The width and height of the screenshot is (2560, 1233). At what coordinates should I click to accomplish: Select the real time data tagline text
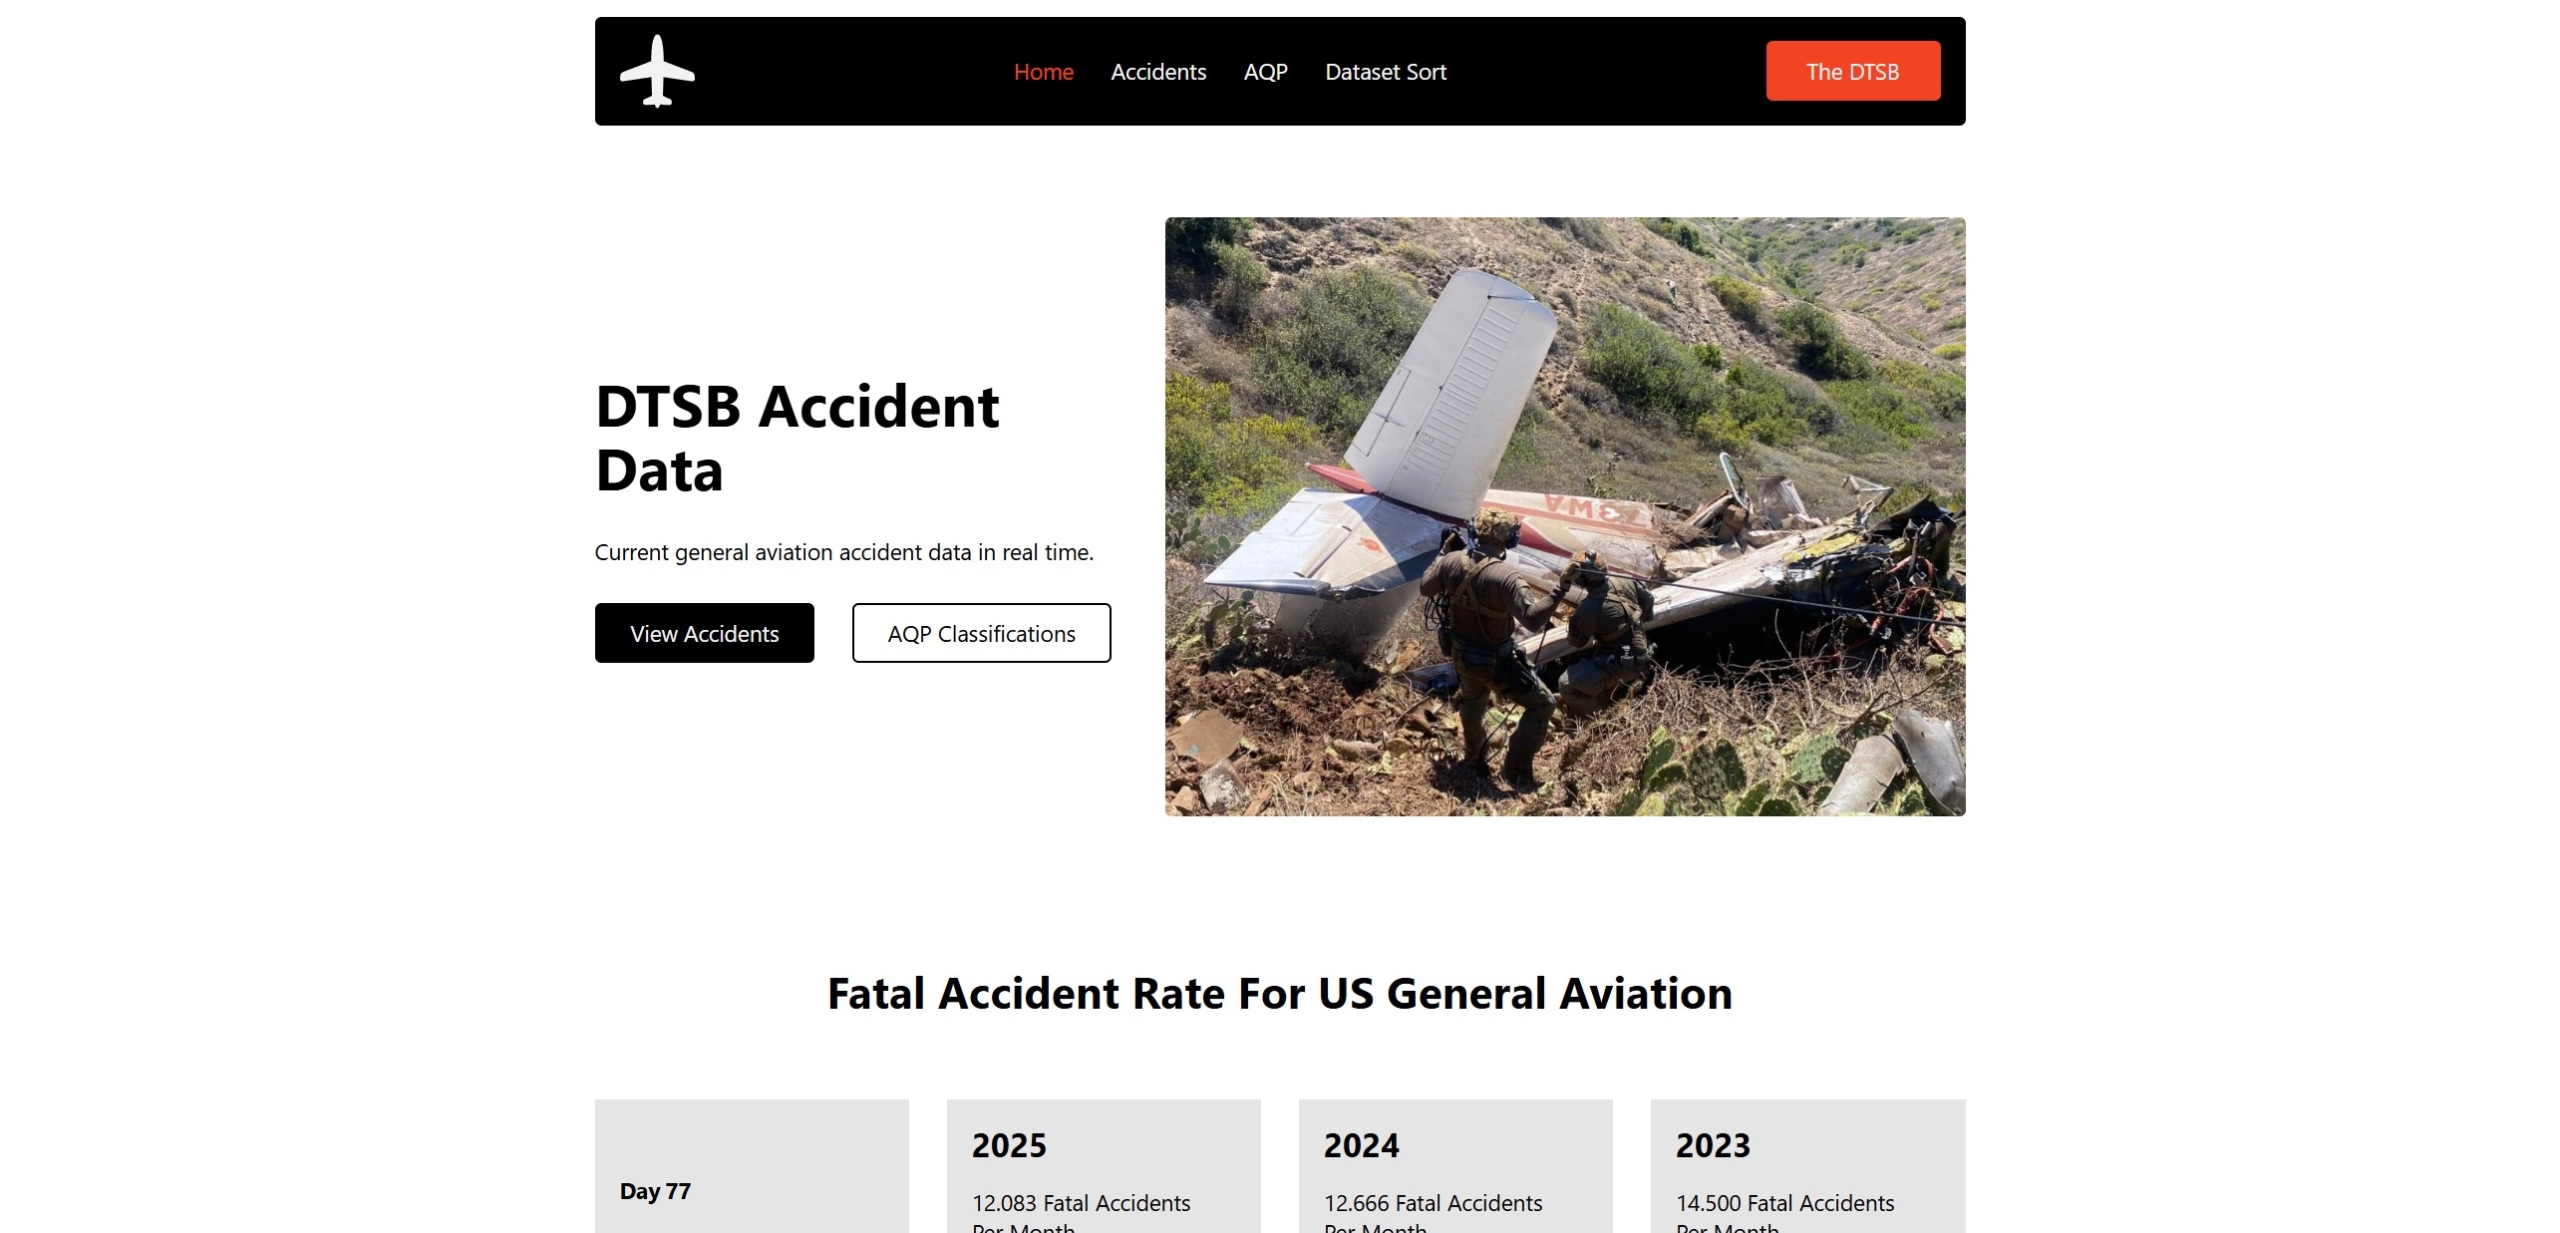tap(844, 552)
